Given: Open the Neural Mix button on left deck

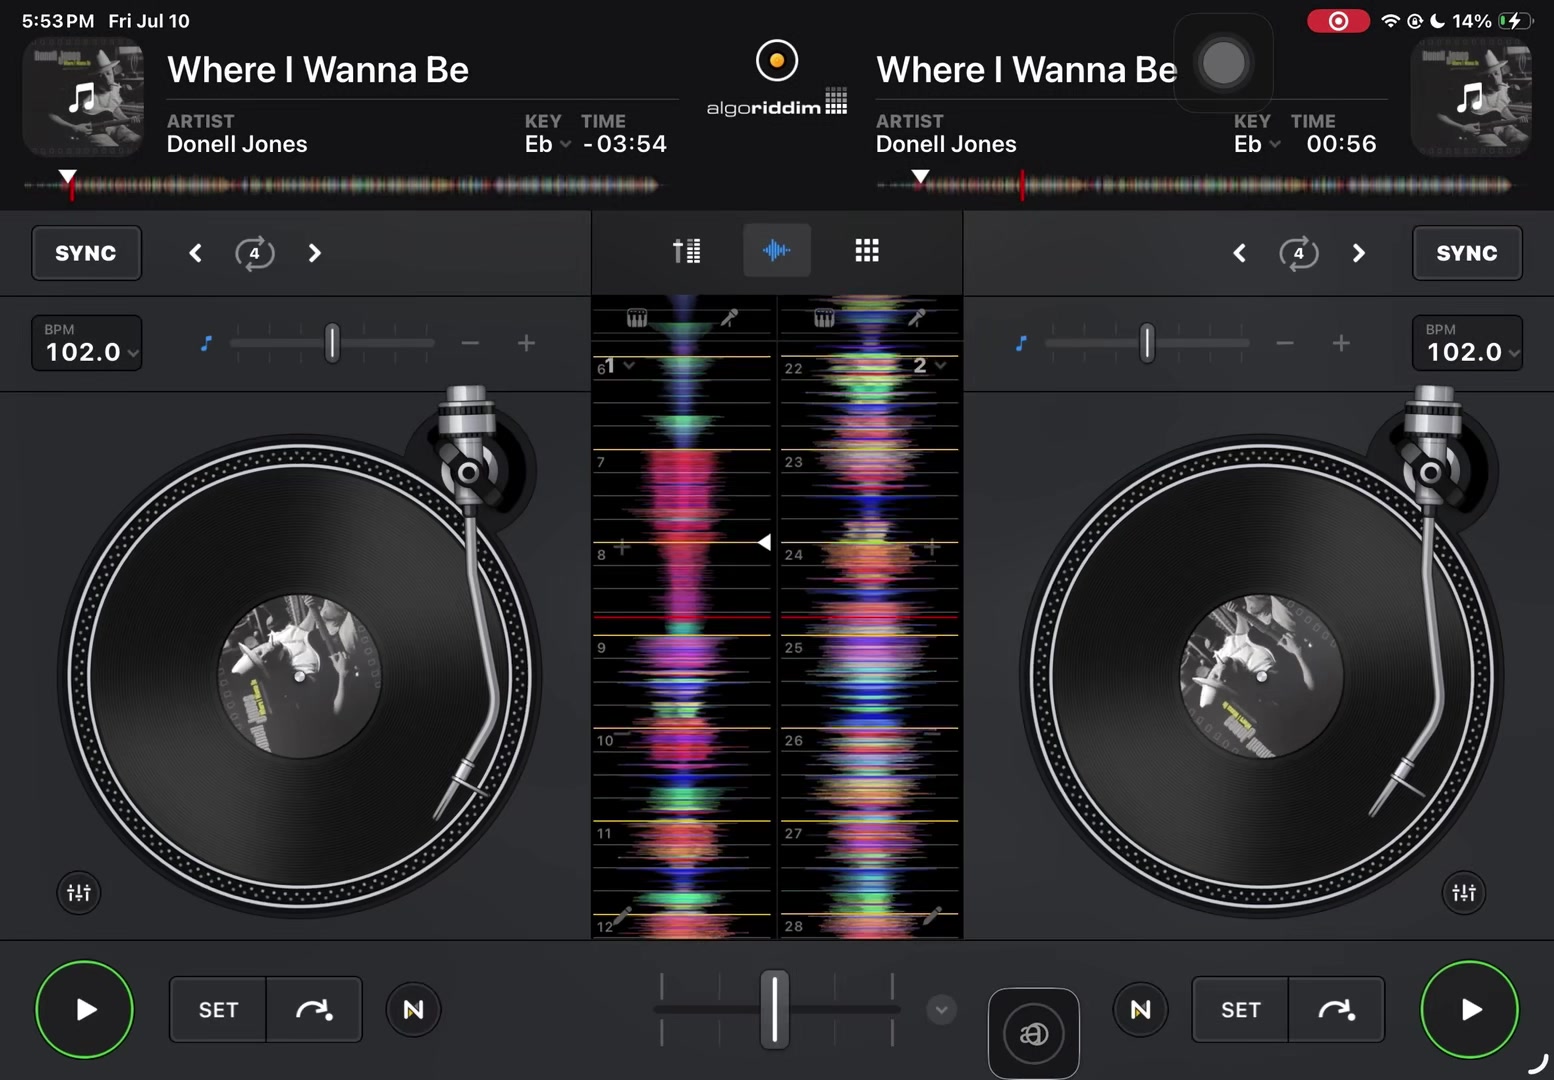Looking at the screenshot, I should coord(413,1010).
